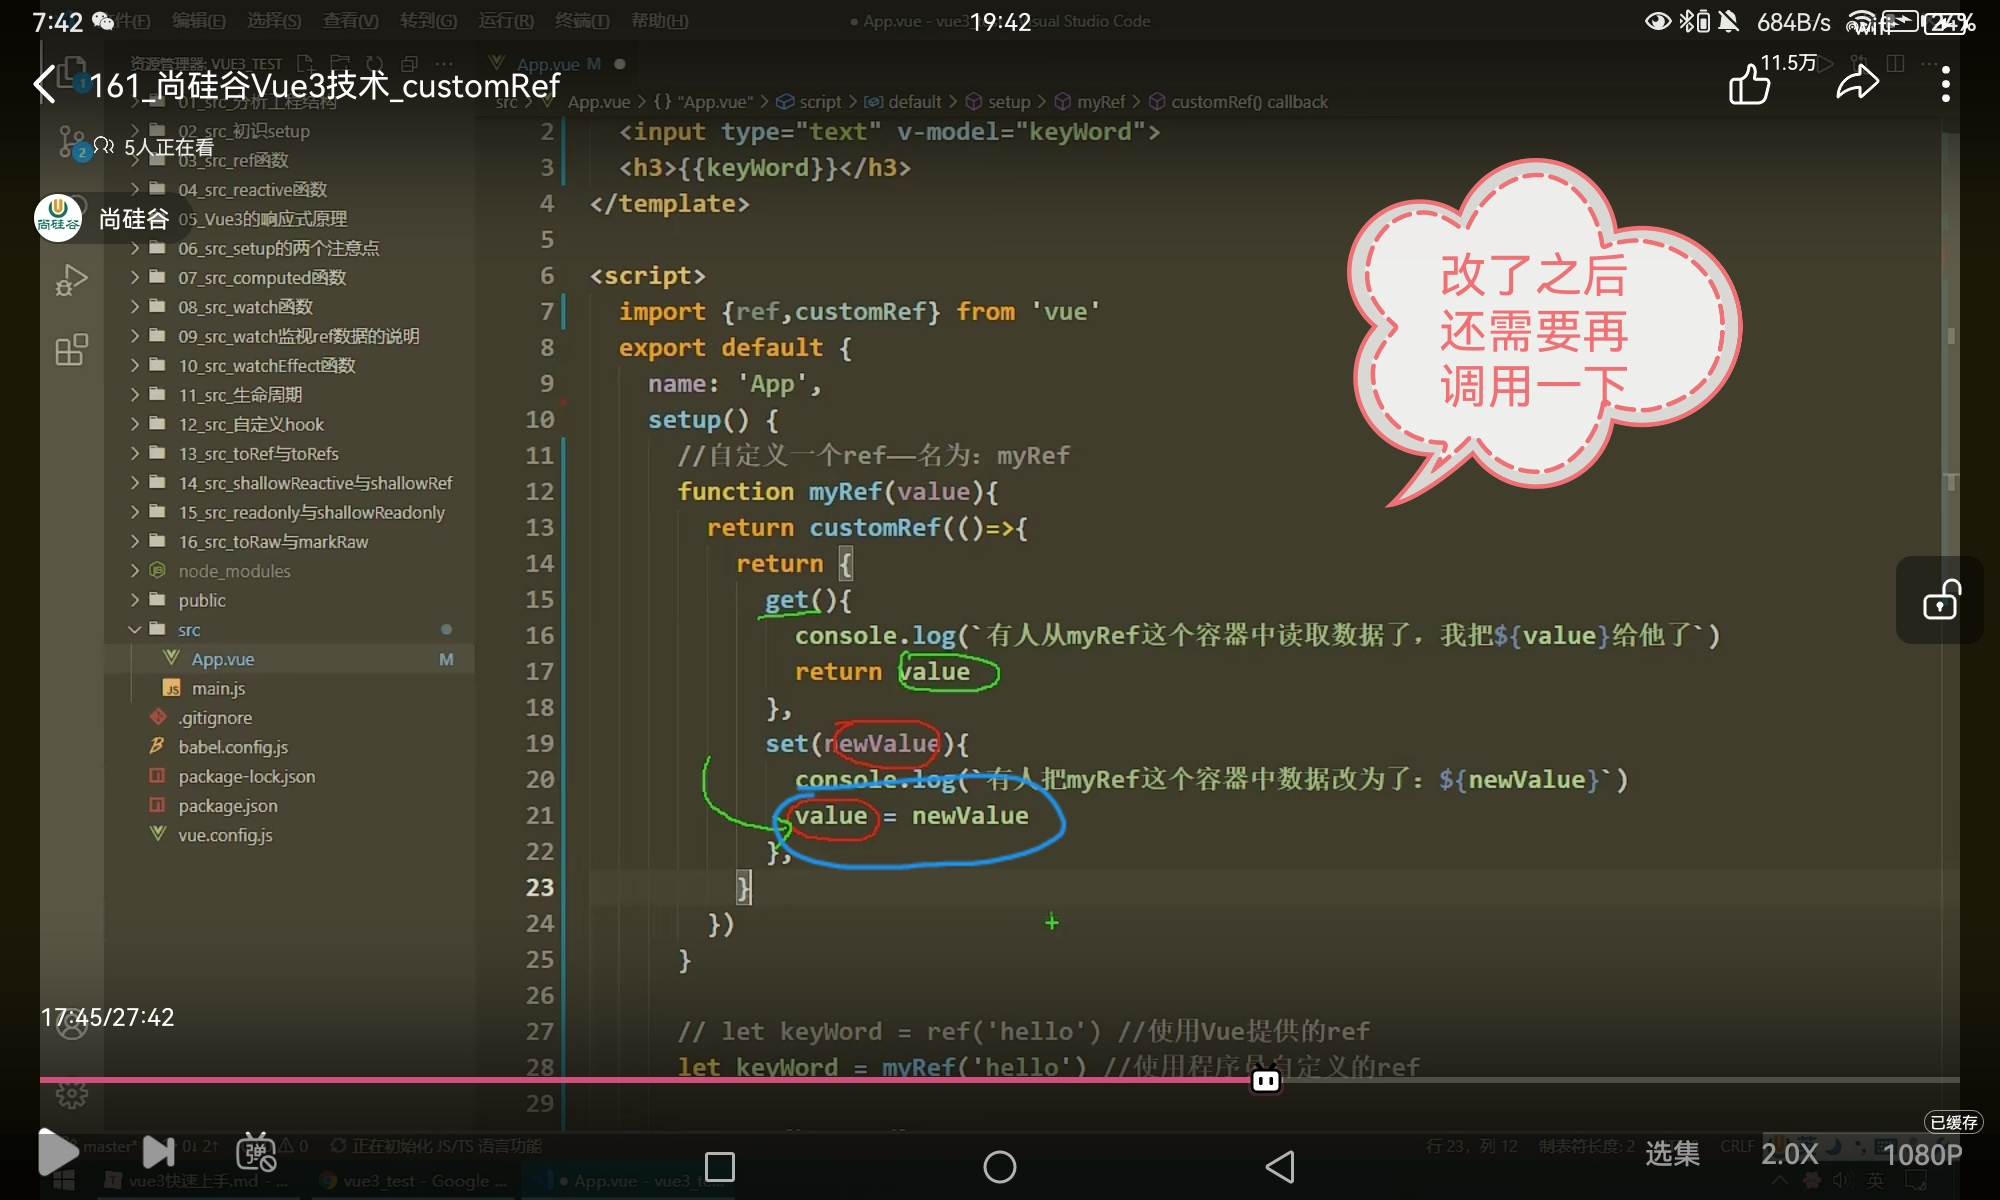Toggle the screen lock button
The height and width of the screenshot is (1200, 2000).
click(1940, 600)
